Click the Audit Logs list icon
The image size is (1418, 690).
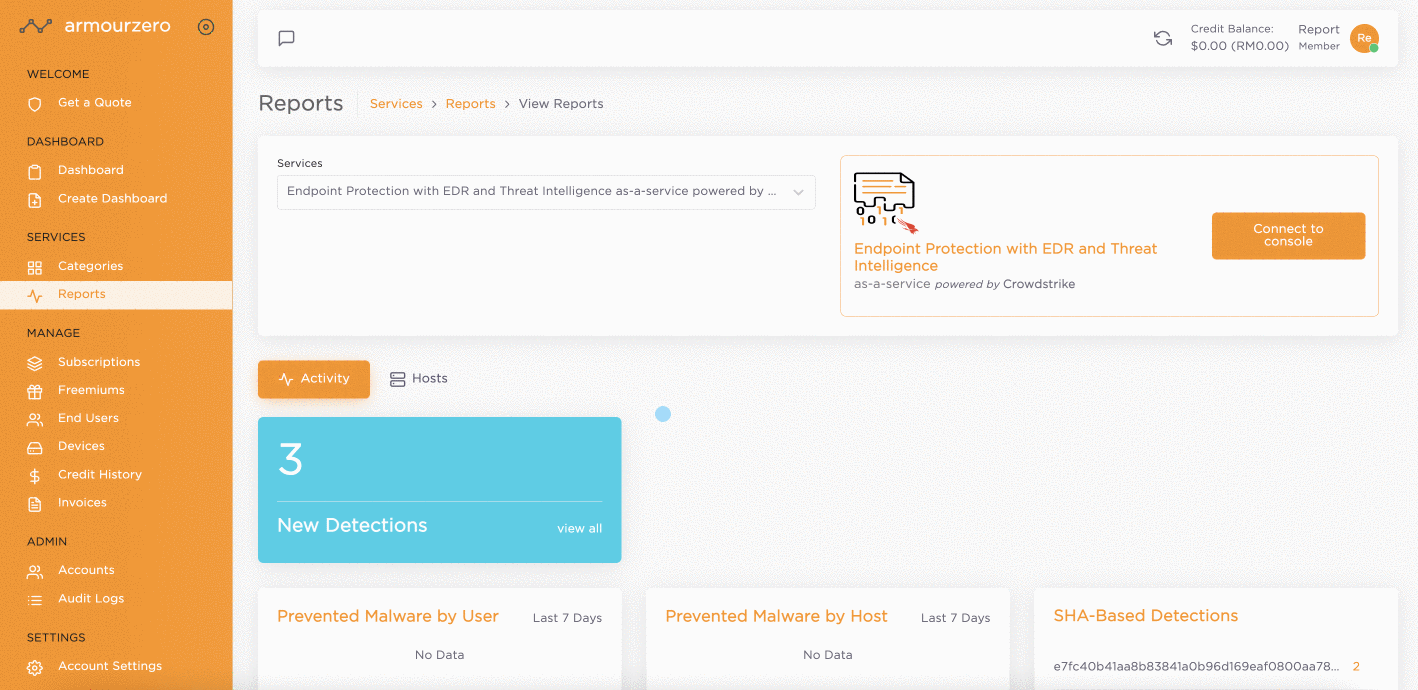(35, 600)
